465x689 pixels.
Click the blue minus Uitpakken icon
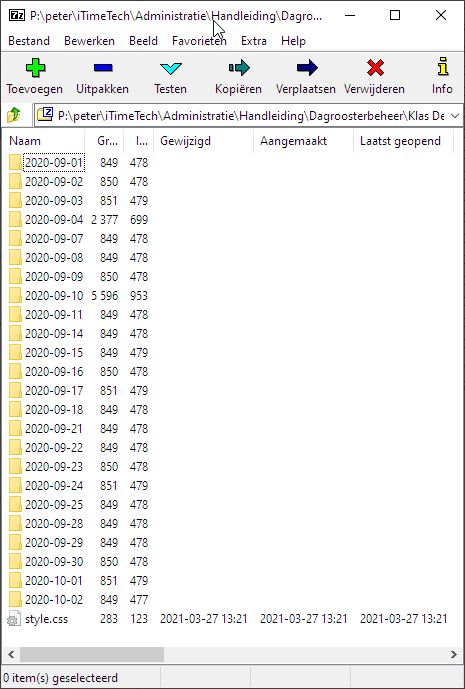tap(103, 68)
